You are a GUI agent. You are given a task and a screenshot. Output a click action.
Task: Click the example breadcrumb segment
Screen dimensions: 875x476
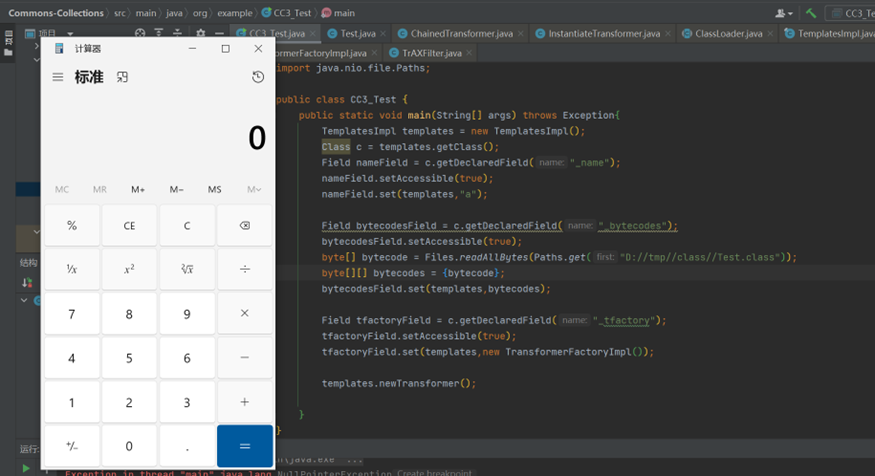tap(234, 13)
